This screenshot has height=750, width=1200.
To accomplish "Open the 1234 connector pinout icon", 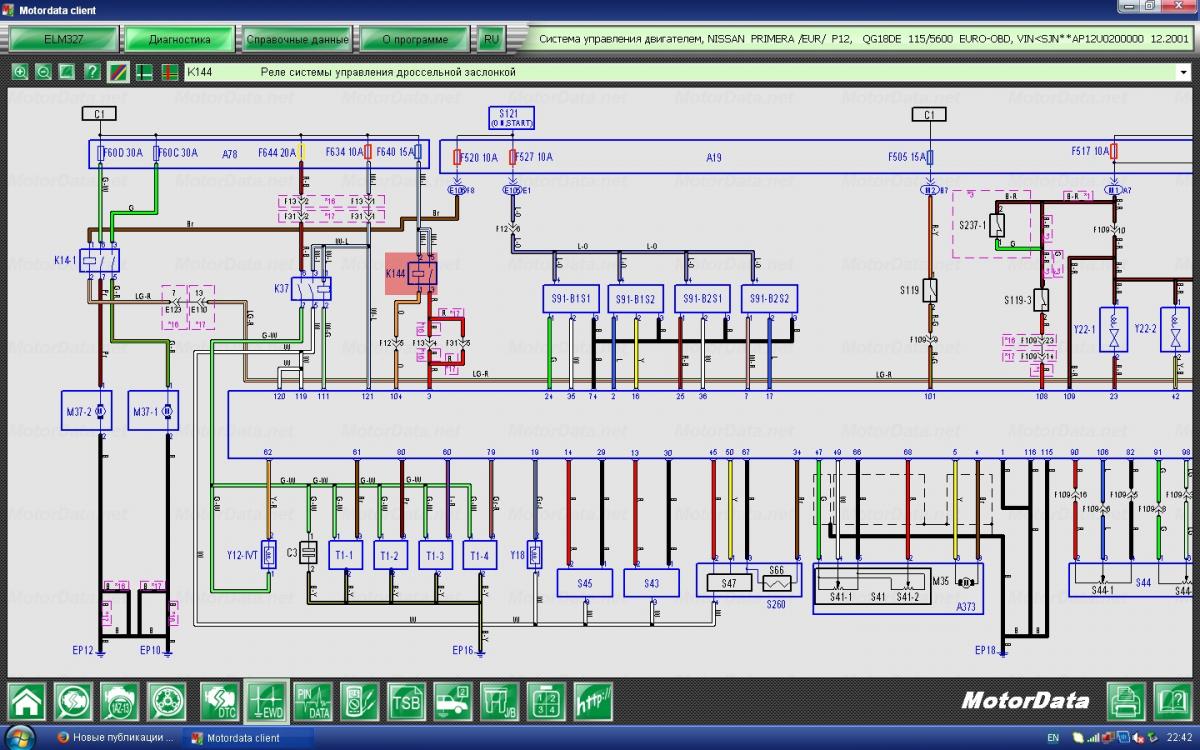I will click(x=546, y=701).
